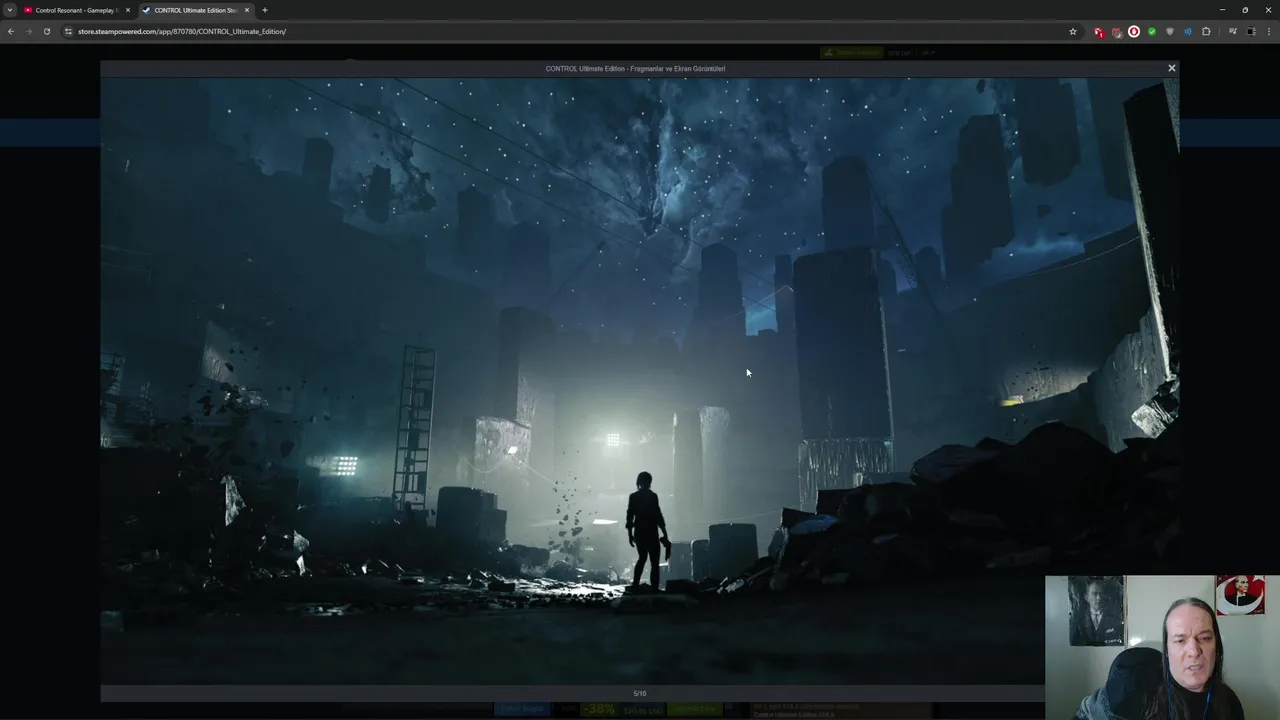
Task: Click the dimmed green add-to-cart button
Action: pos(693,709)
